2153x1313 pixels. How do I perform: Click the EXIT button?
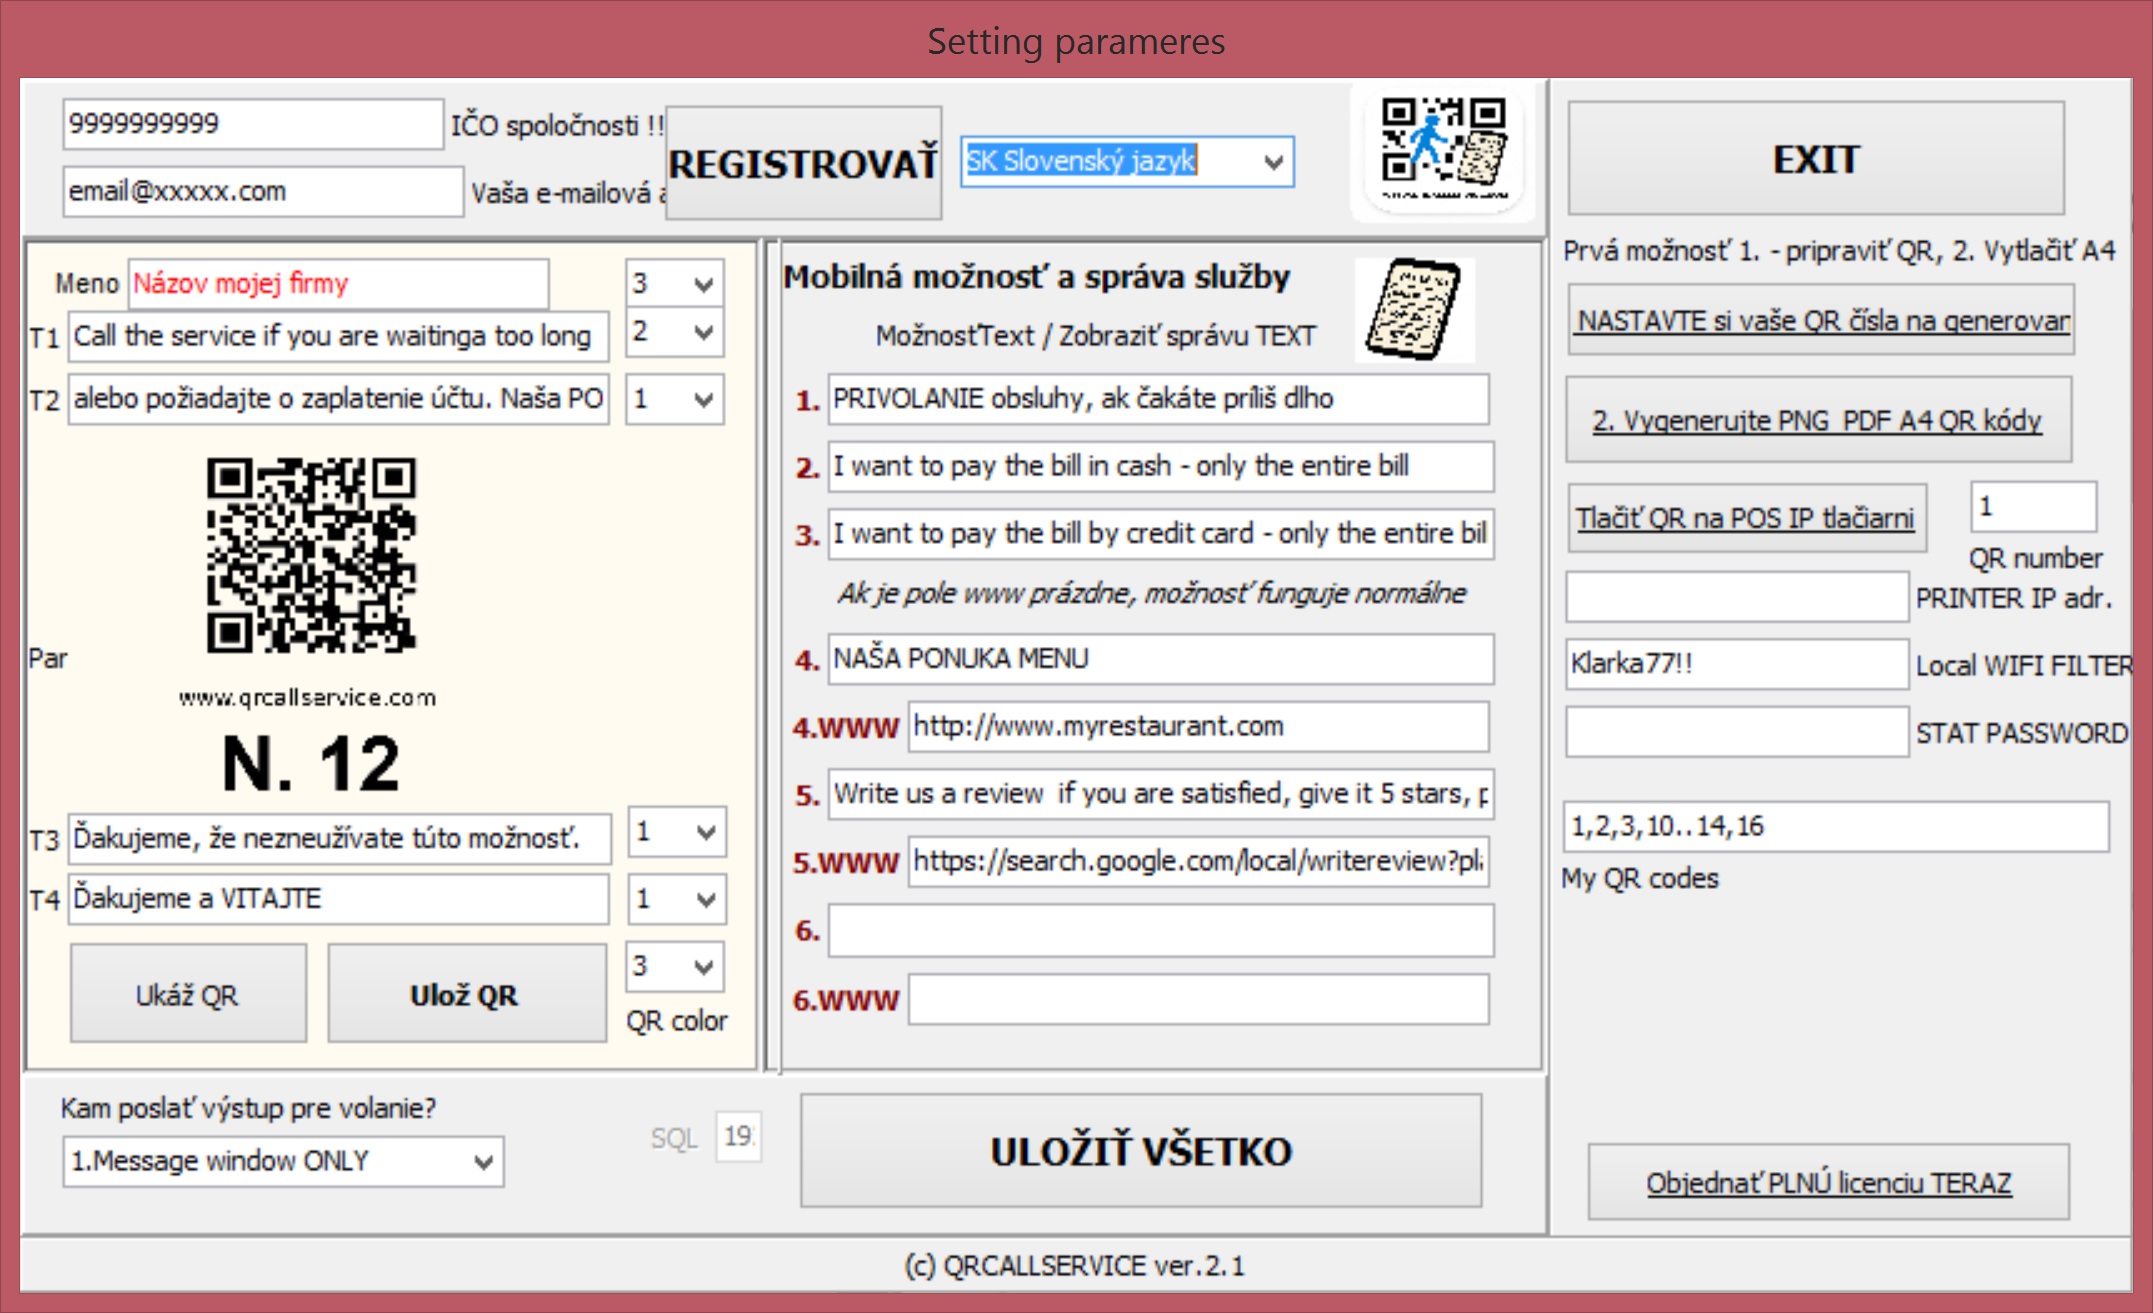pos(1816,158)
